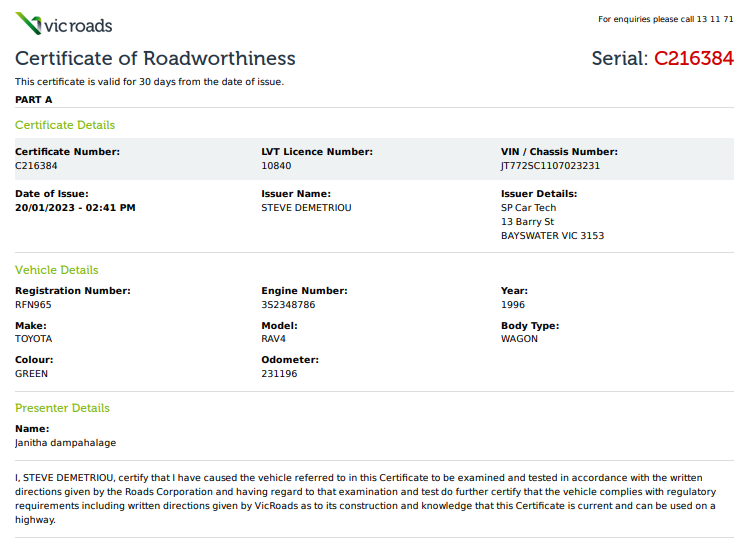This screenshot has height=543, width=751.
Task: Select the Vehicle Details section heading
Action: point(56,270)
